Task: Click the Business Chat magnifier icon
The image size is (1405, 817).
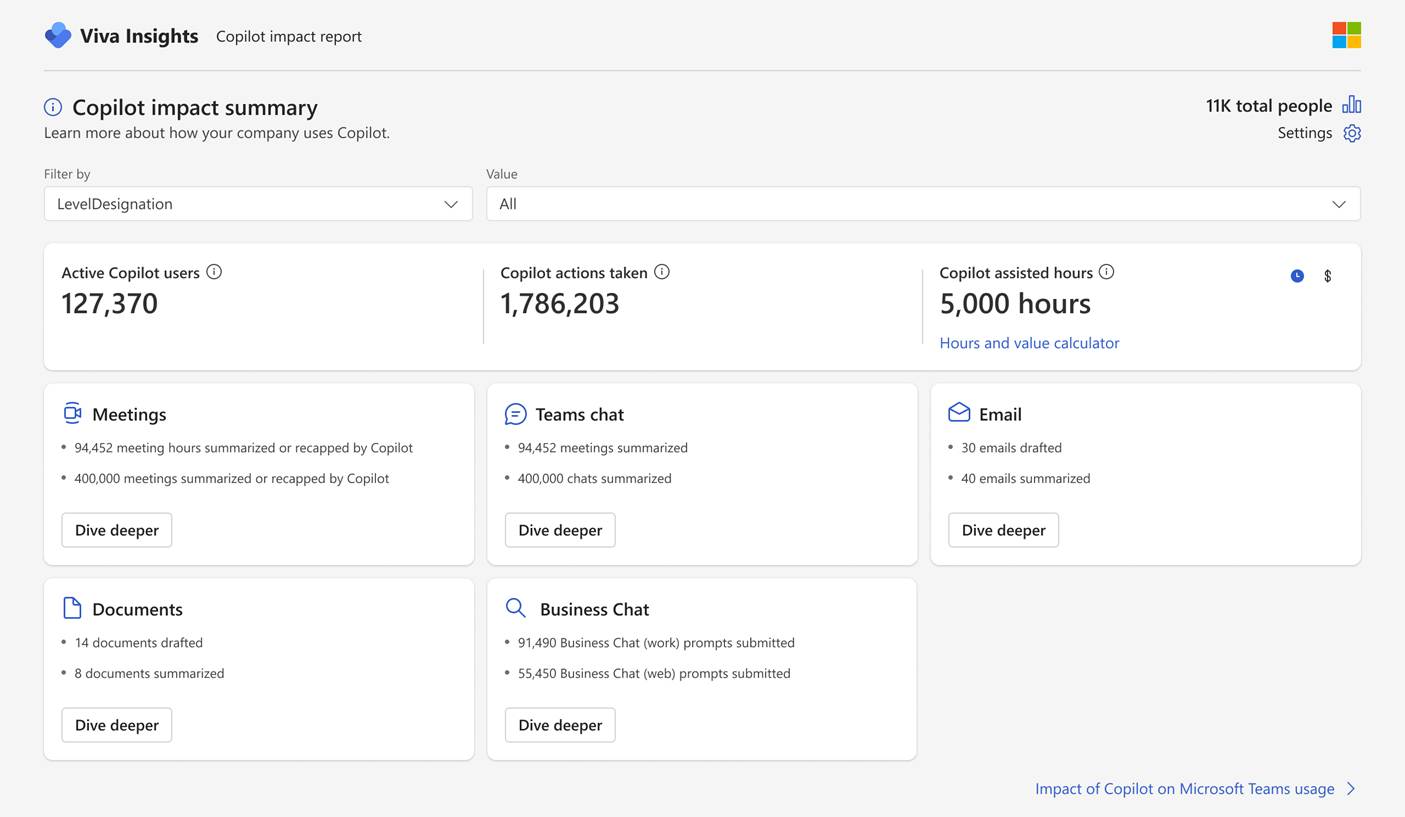Action: tap(515, 608)
